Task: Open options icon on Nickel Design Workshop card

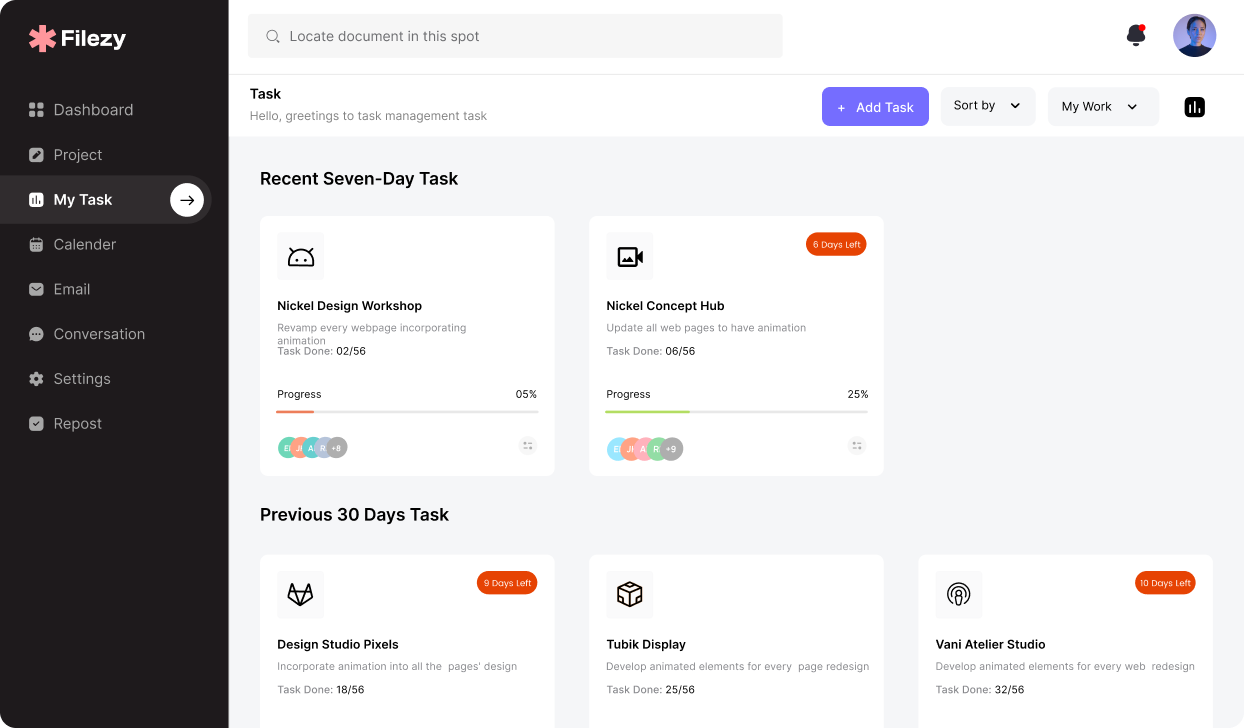Action: [528, 446]
